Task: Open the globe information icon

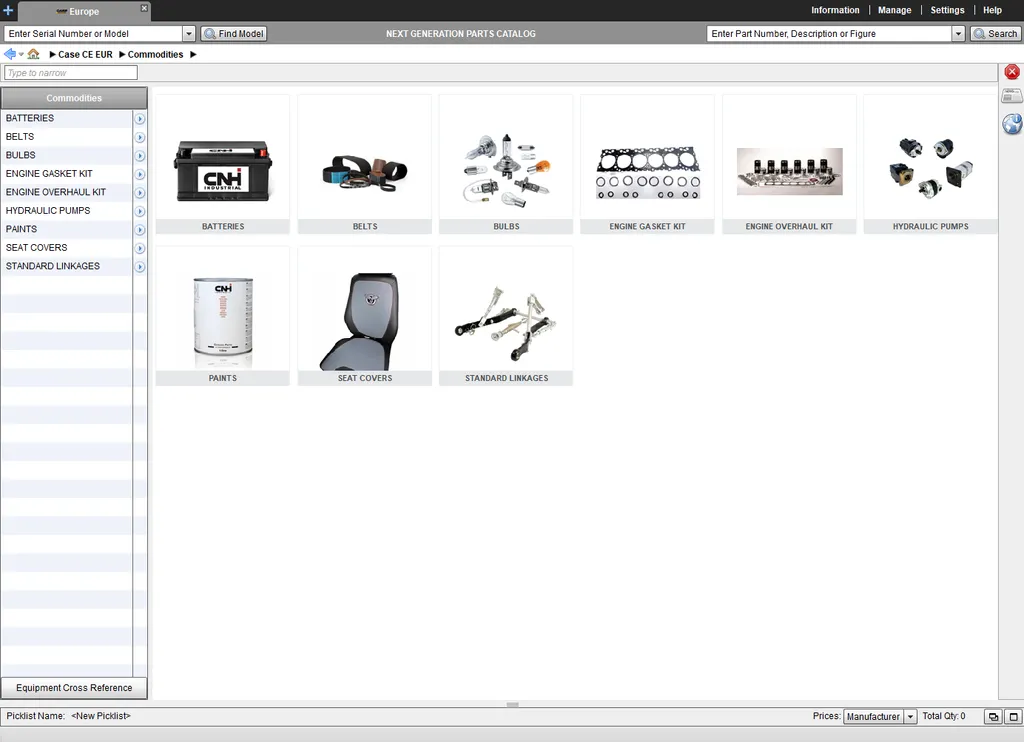Action: tap(1012, 123)
